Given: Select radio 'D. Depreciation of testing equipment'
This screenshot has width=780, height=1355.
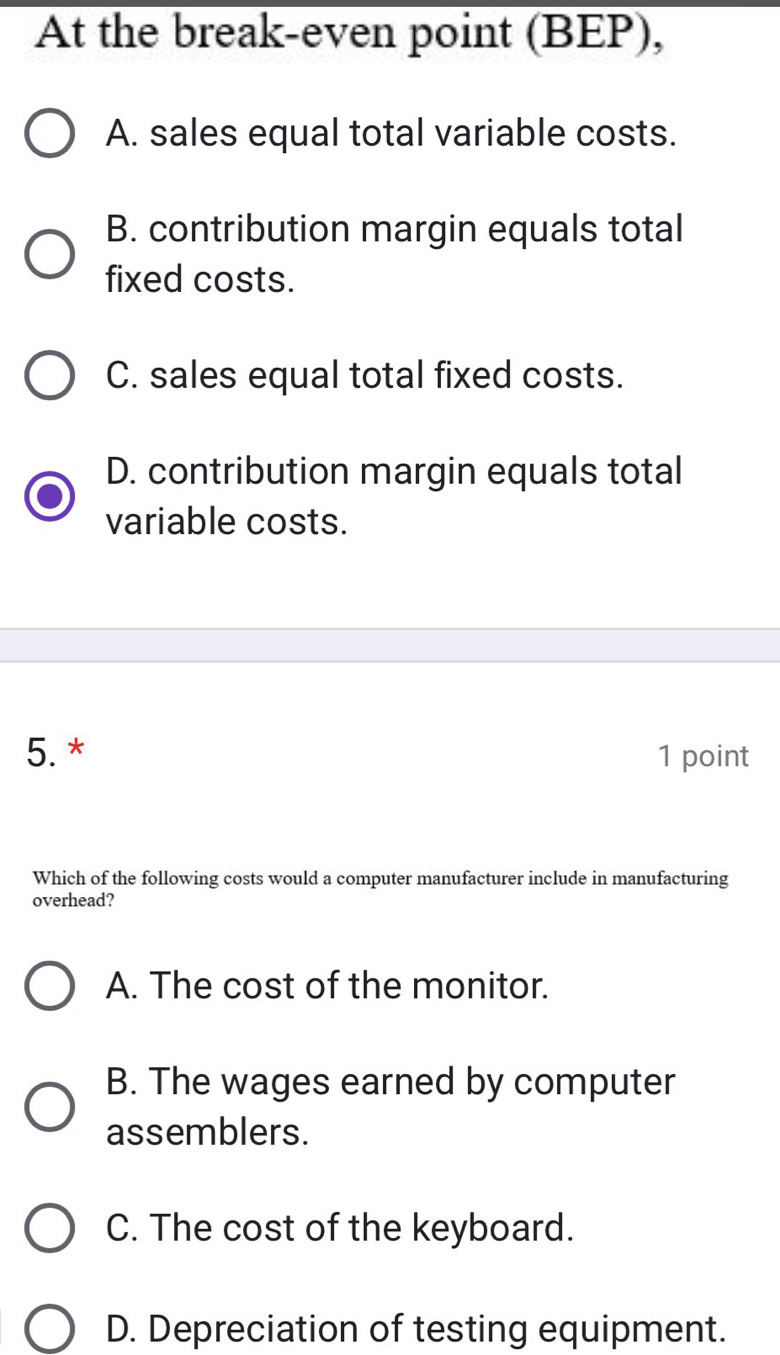Looking at the screenshot, I should (x=49, y=1331).
